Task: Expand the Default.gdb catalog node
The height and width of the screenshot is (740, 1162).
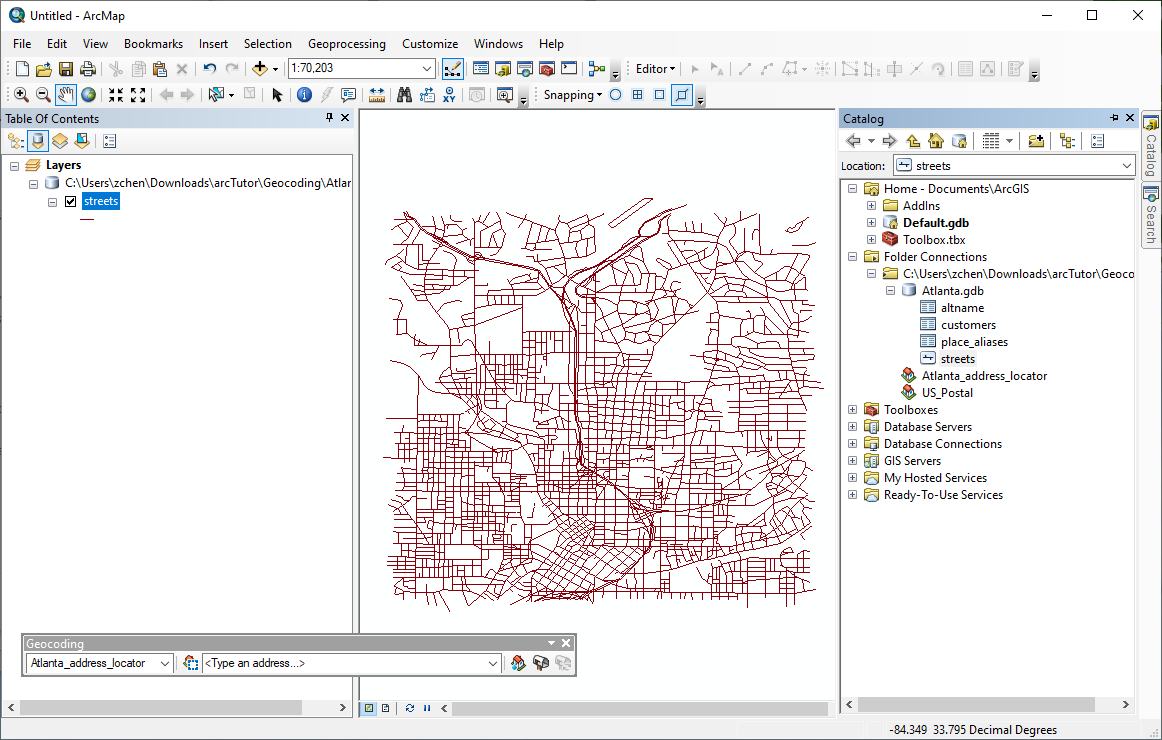Action: (872, 222)
